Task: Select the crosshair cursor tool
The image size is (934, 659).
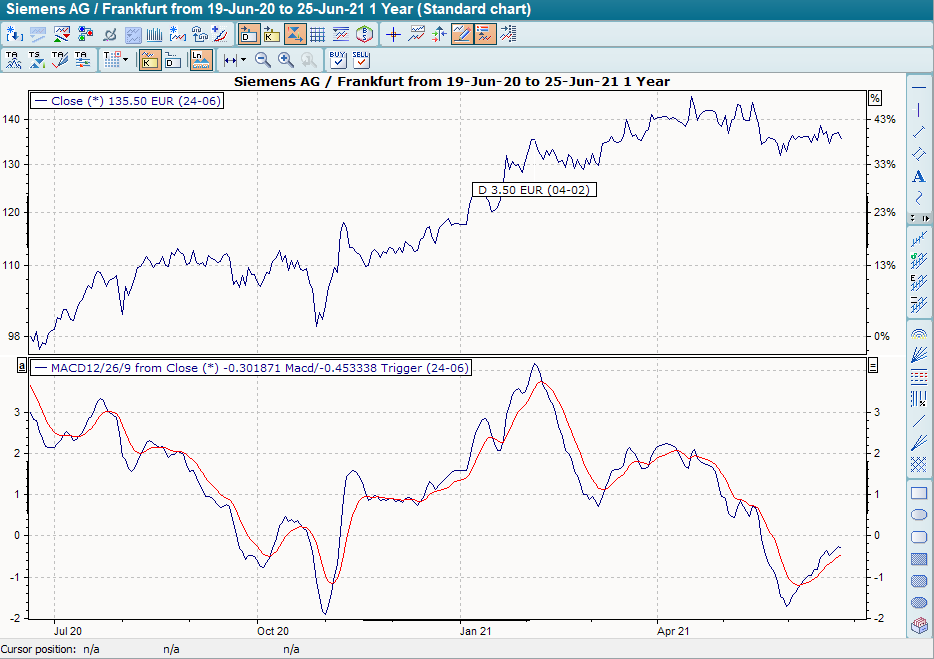Action: pyautogui.click(x=392, y=34)
